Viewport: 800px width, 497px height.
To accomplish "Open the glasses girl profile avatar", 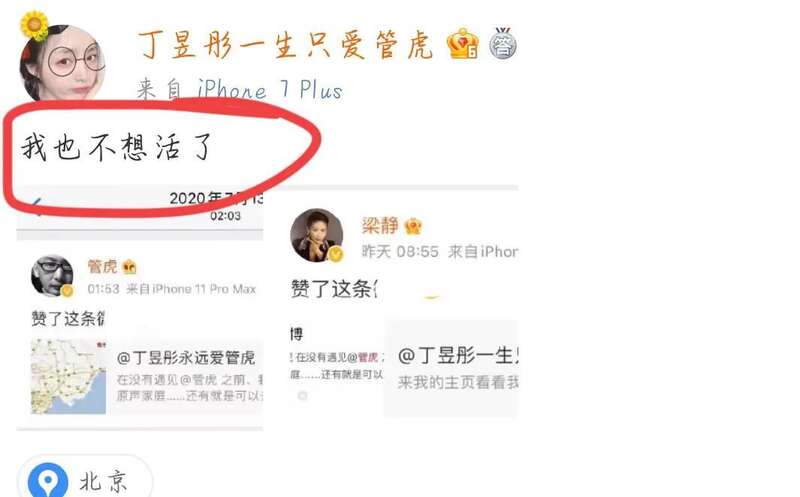I will pyautogui.click(x=62, y=63).
